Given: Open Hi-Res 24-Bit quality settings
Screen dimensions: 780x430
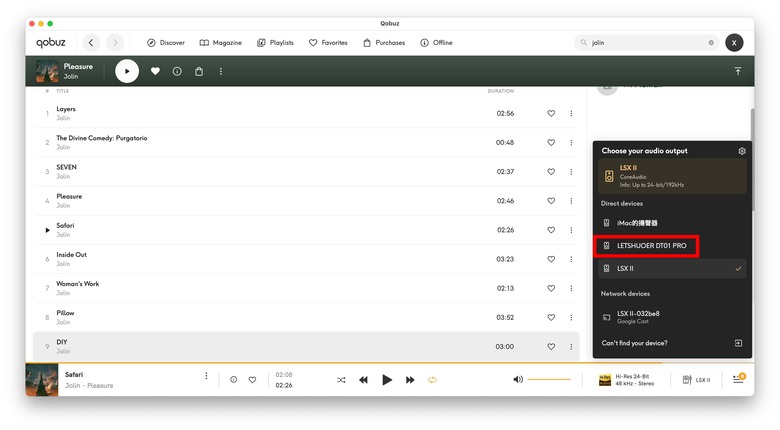Looking at the screenshot, I should tap(626, 380).
